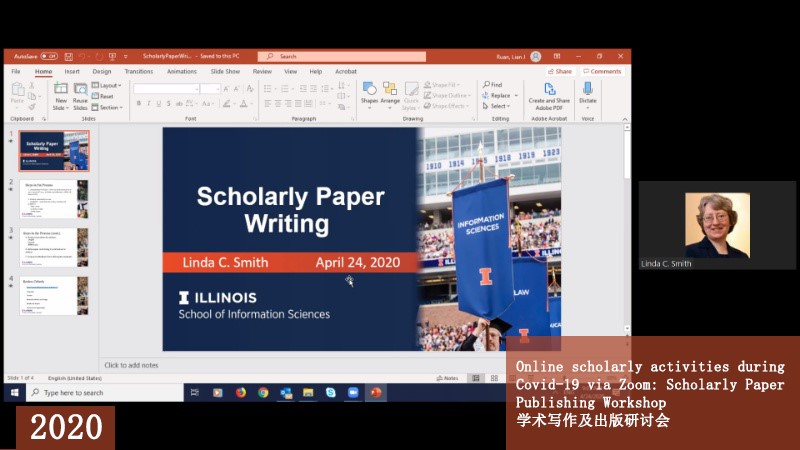The width and height of the screenshot is (800, 450).
Task: Toggle Italic formatting
Action: click(148, 104)
